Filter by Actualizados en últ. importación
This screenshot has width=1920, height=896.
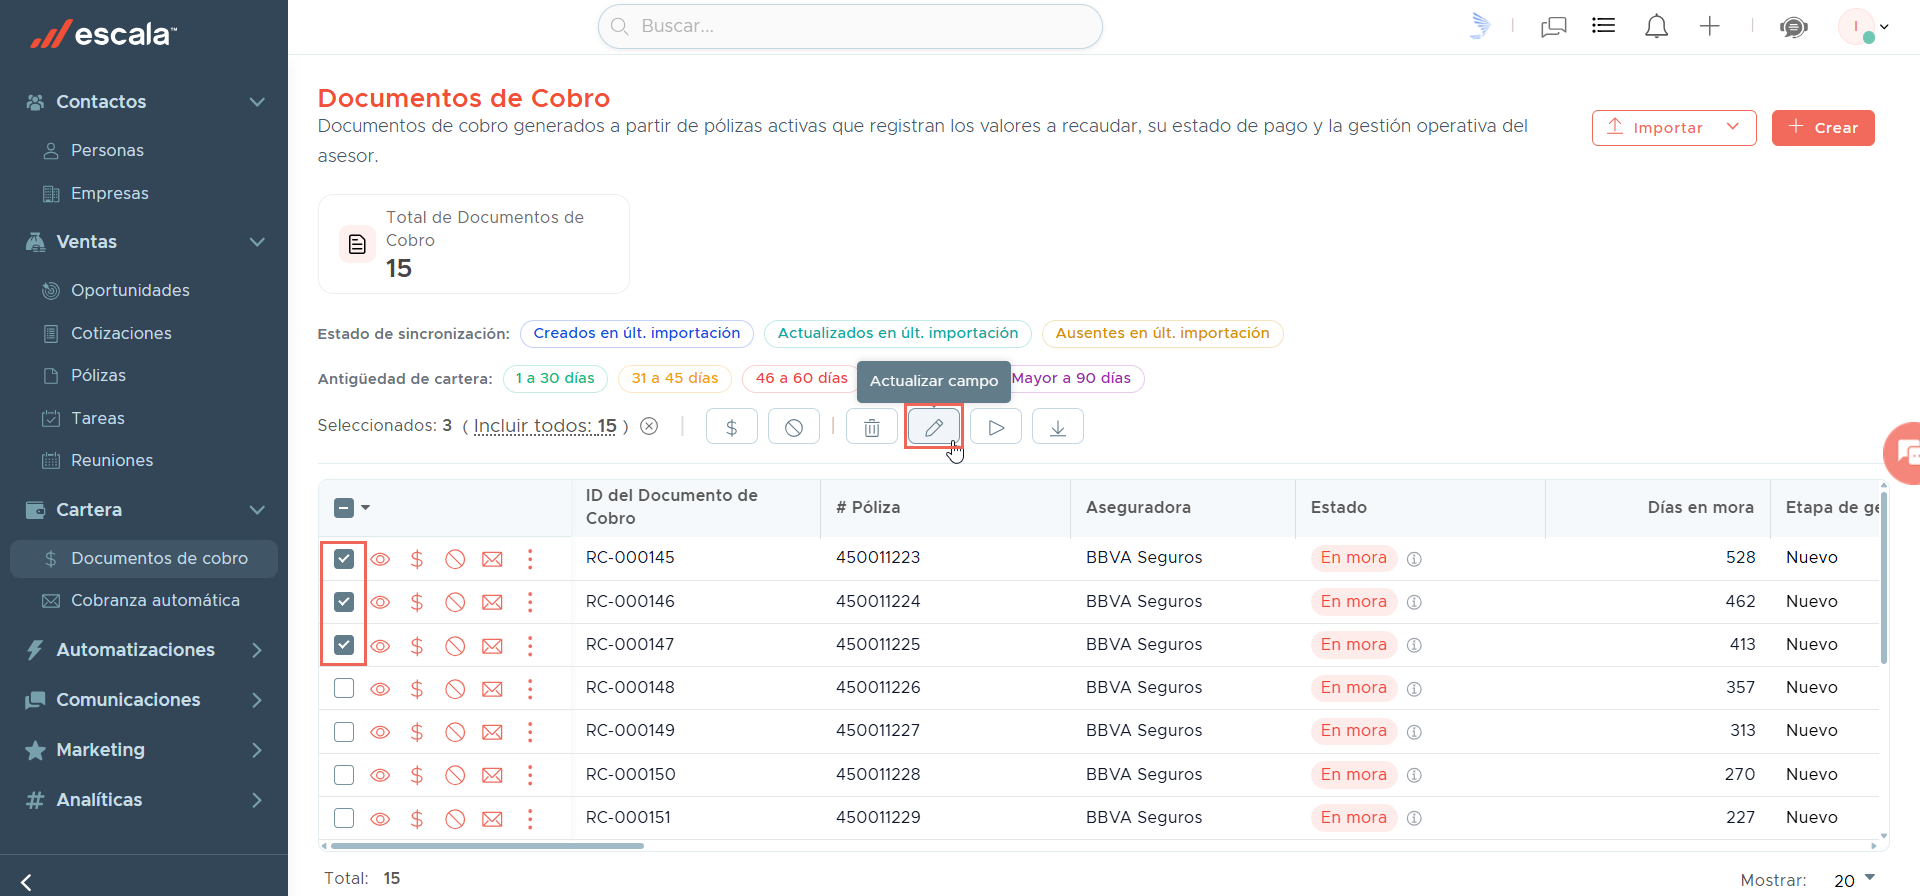coord(898,333)
